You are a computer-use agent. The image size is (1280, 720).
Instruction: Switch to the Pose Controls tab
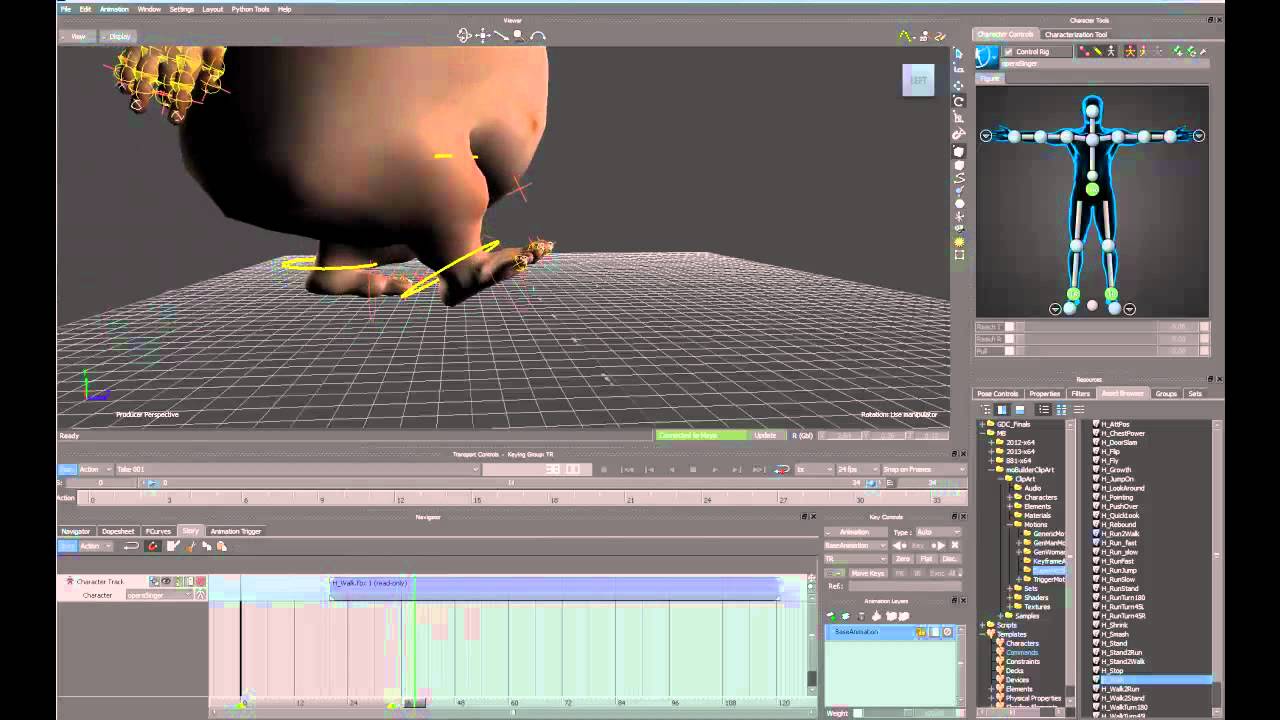click(998, 394)
